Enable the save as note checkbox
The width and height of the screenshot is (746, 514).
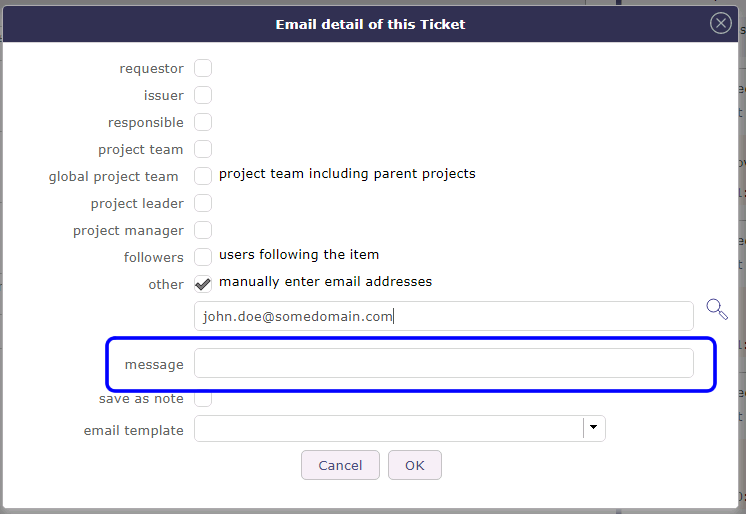[x=203, y=398]
